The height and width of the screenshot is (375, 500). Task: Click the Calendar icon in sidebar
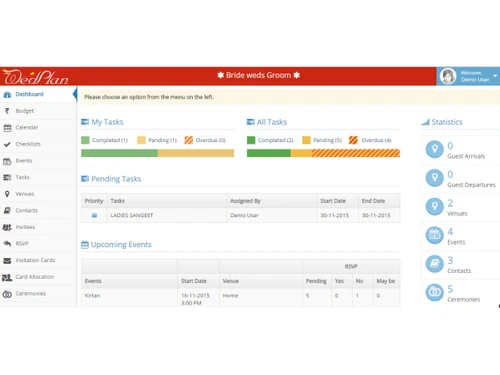point(7,128)
